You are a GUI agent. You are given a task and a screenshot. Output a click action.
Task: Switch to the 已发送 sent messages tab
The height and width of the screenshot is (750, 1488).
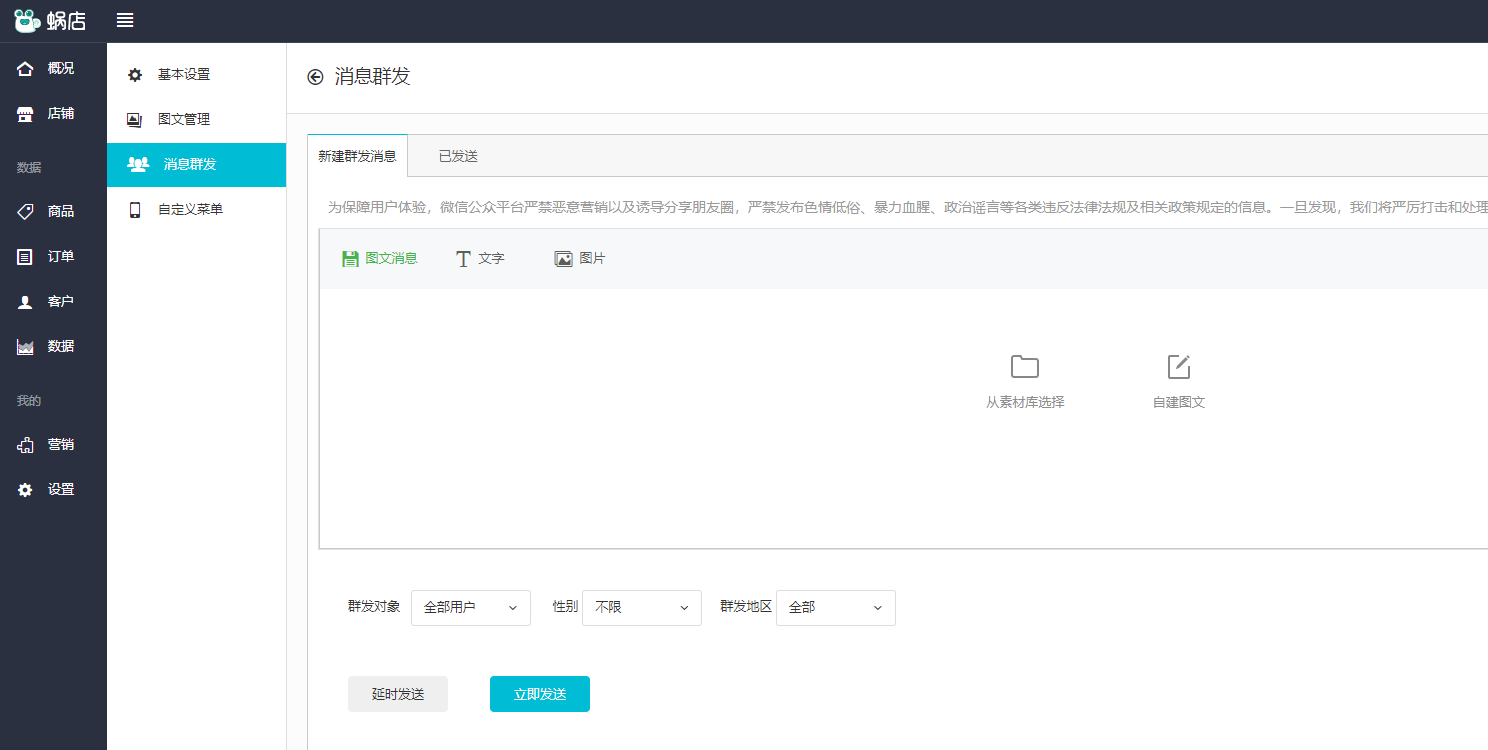click(457, 155)
